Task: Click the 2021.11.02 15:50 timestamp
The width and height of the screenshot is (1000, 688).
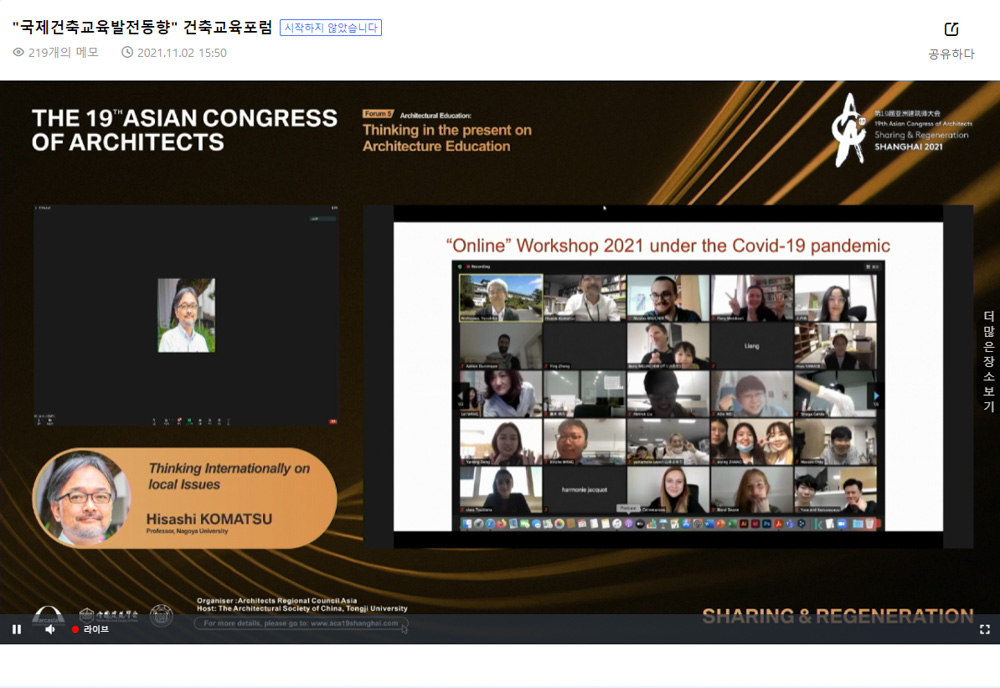Action: click(x=182, y=53)
